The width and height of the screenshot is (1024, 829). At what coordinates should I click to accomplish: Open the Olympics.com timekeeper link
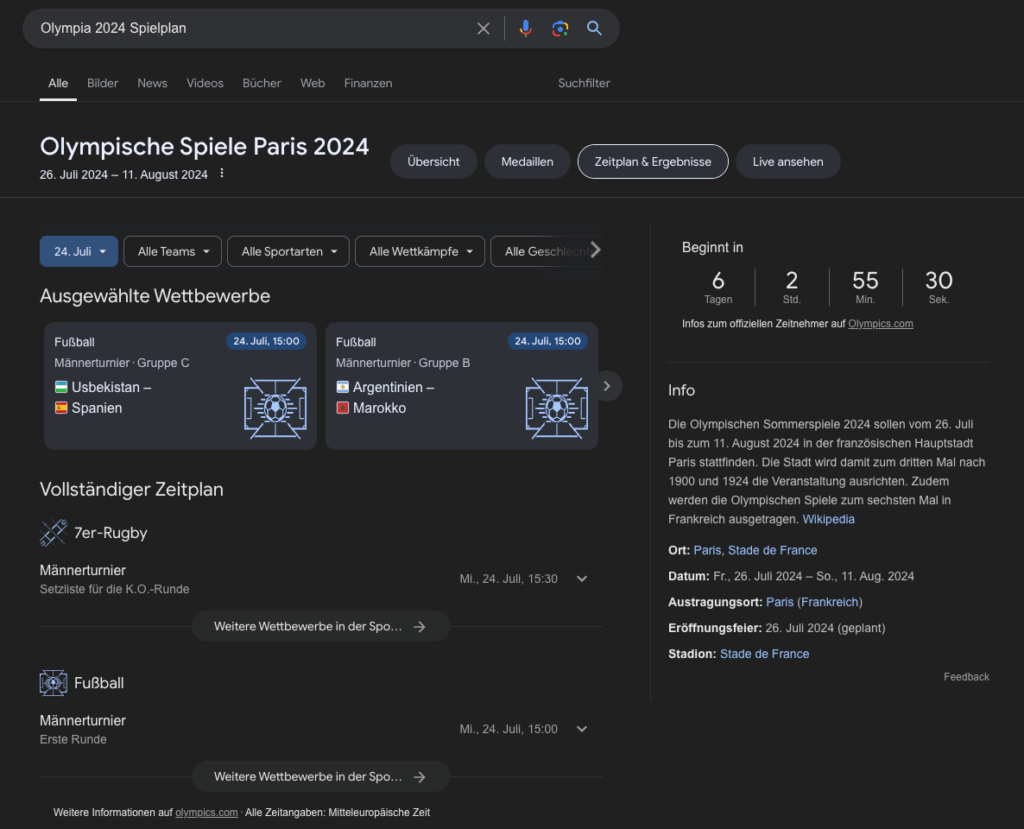click(x=880, y=324)
